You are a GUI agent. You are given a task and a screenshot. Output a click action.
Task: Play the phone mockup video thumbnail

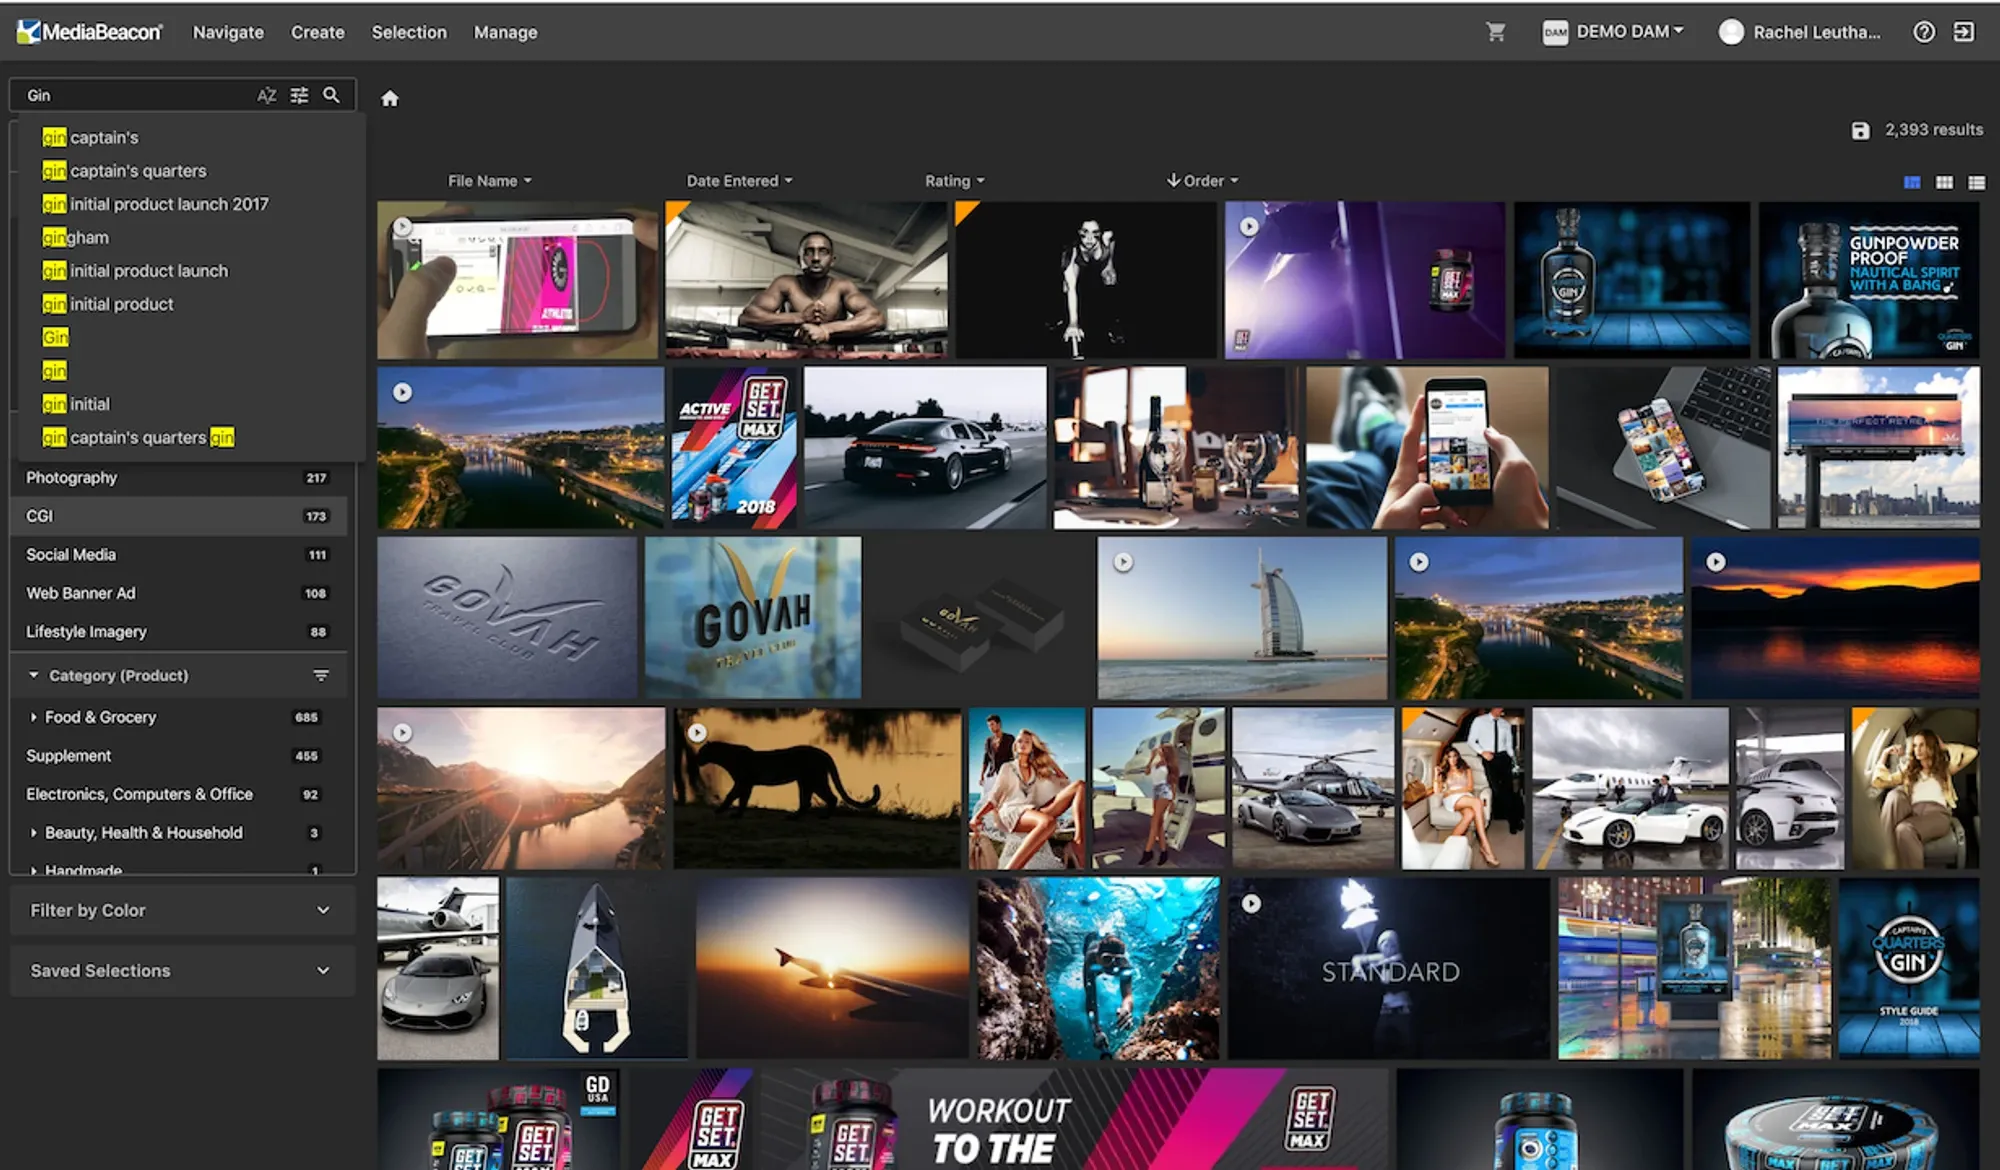point(402,226)
